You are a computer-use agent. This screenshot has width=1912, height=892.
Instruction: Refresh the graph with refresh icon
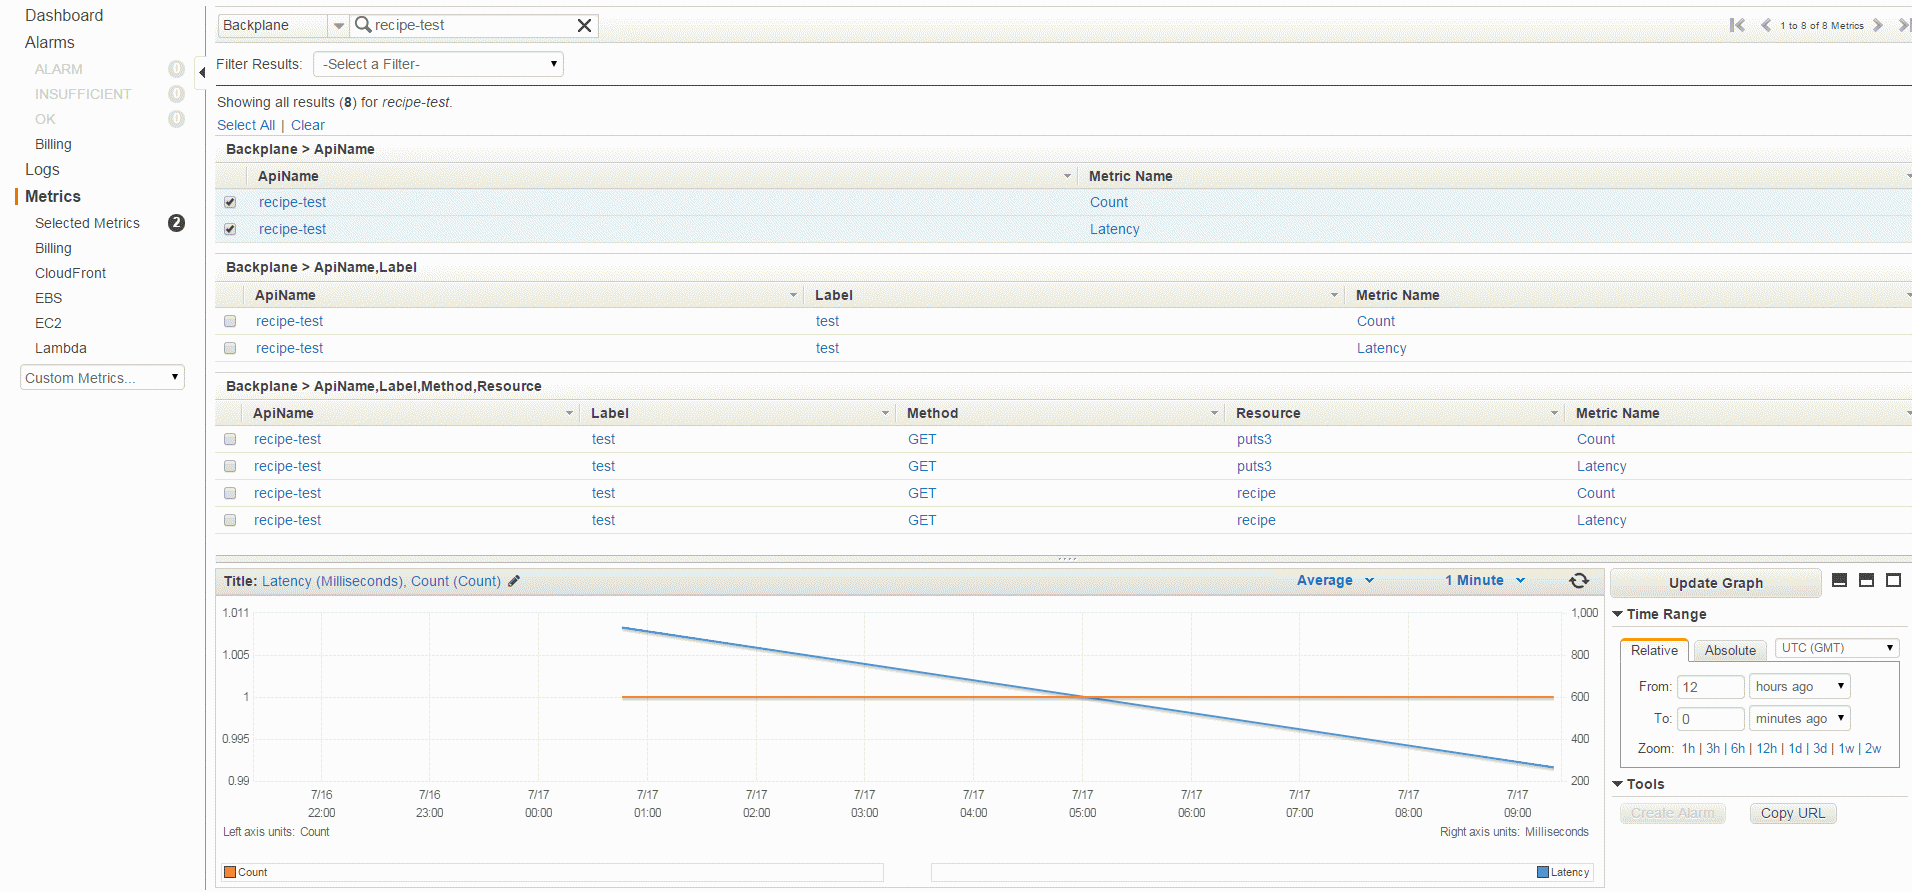coord(1579,581)
